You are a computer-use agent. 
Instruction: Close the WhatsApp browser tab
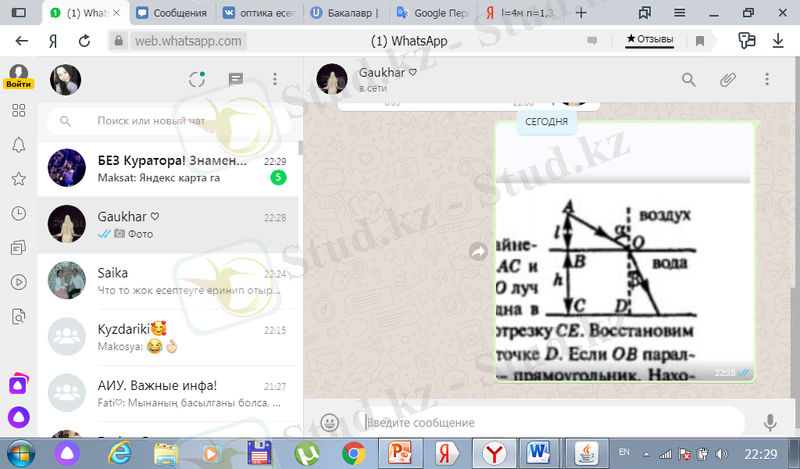(x=117, y=13)
